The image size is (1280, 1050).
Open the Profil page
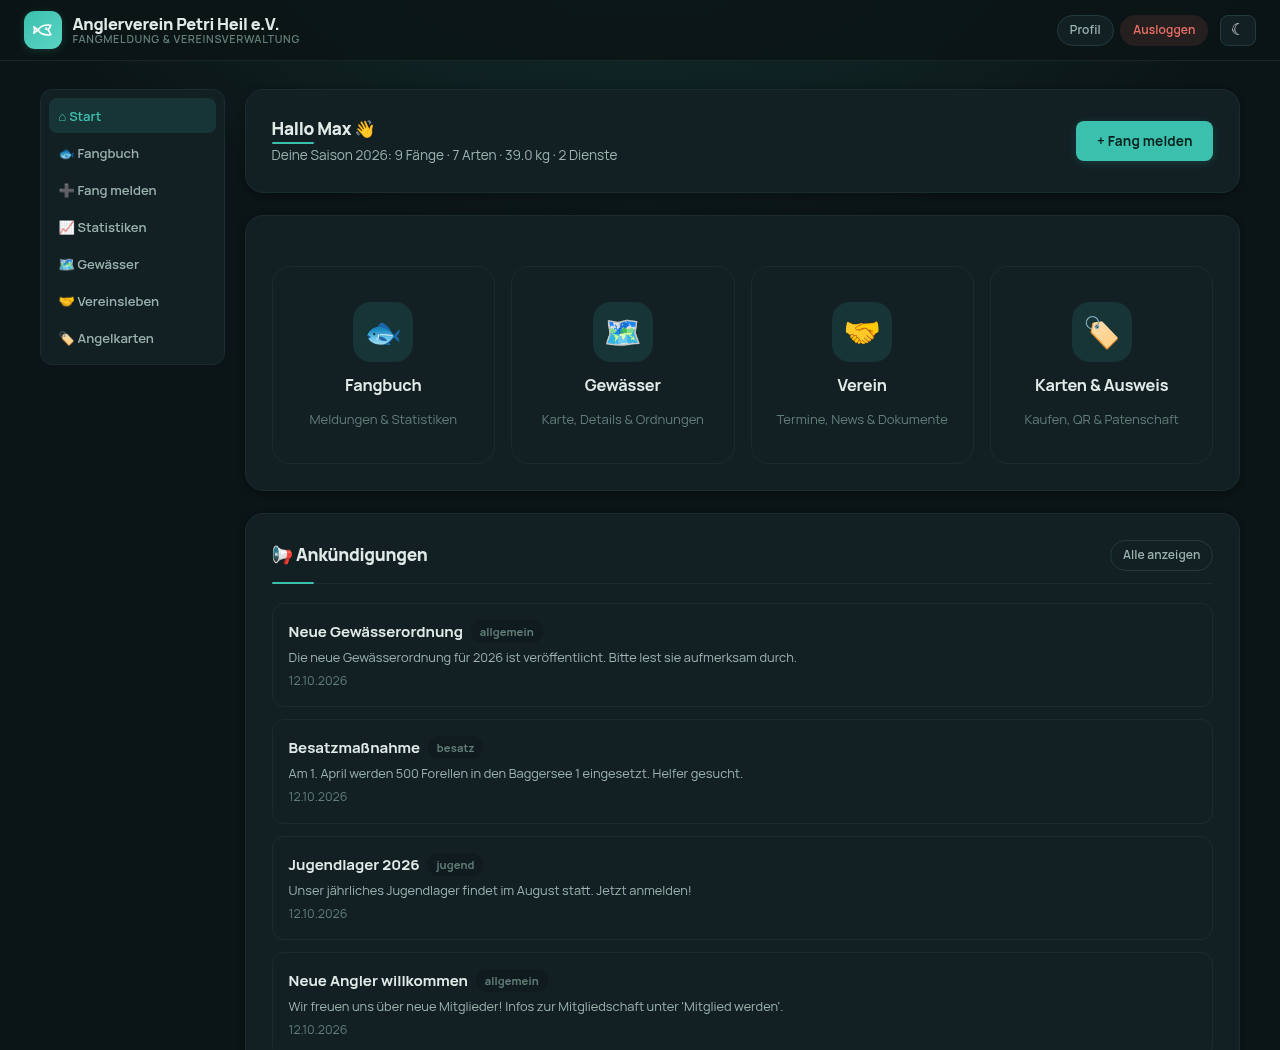[x=1085, y=30]
